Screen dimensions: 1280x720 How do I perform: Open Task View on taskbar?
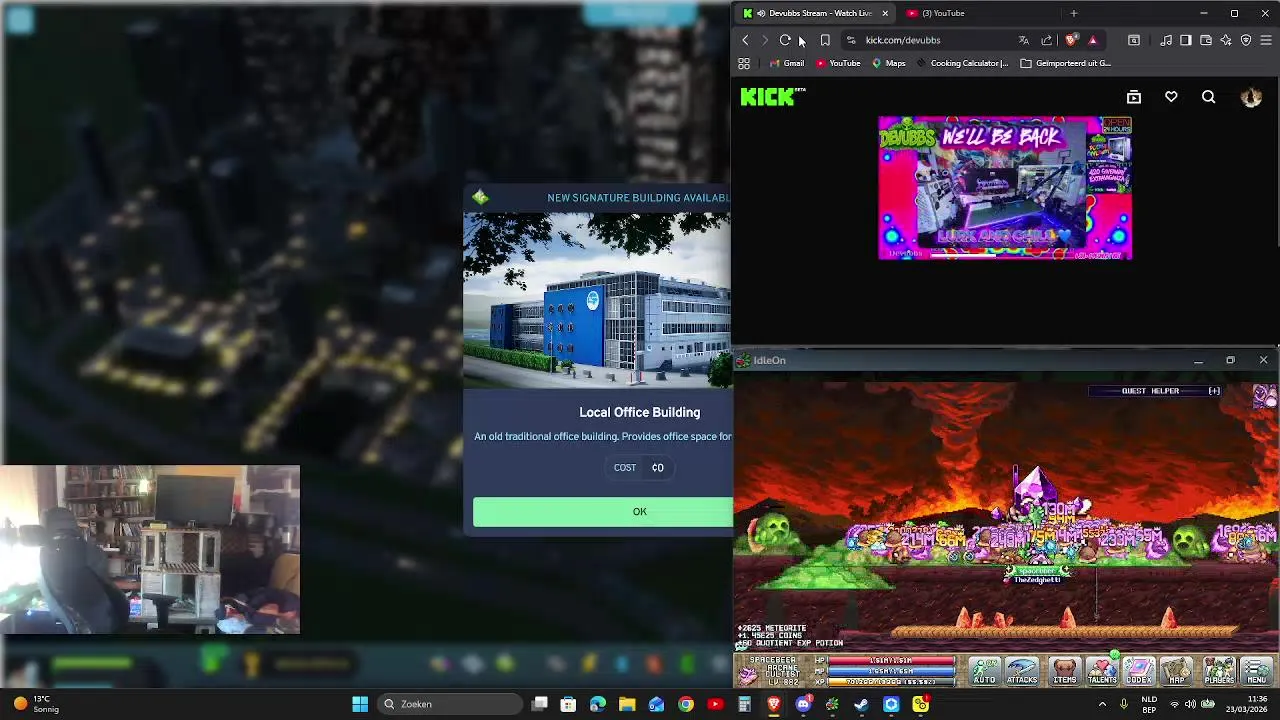pos(540,704)
